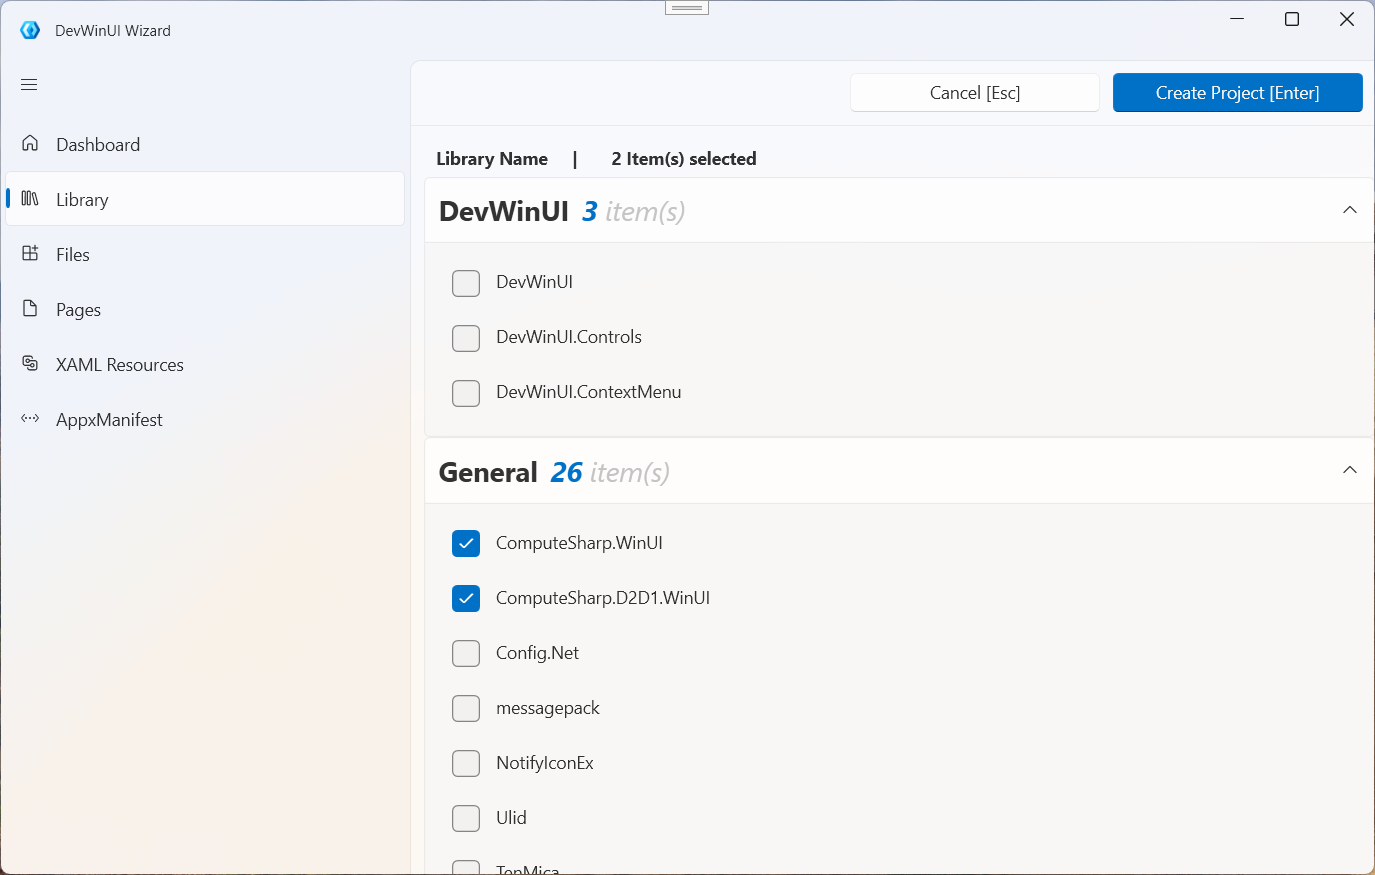Click the window top drag handle

point(687,8)
